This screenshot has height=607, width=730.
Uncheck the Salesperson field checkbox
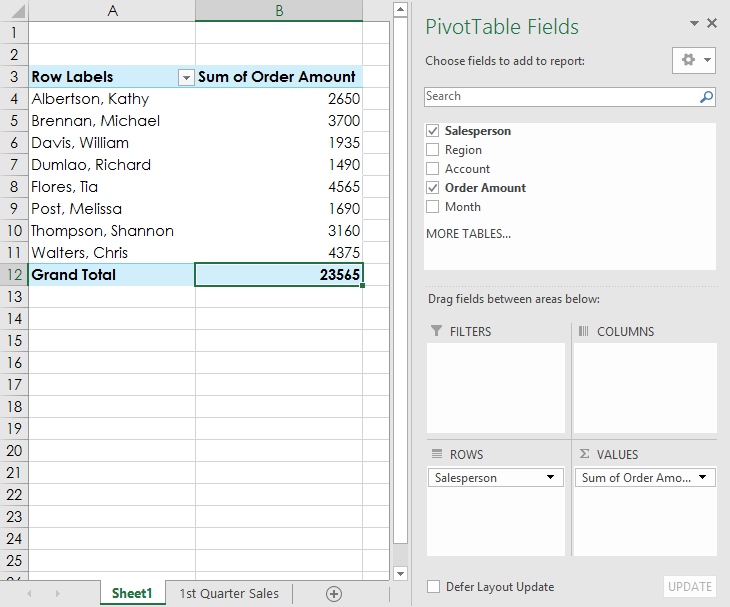tap(433, 131)
